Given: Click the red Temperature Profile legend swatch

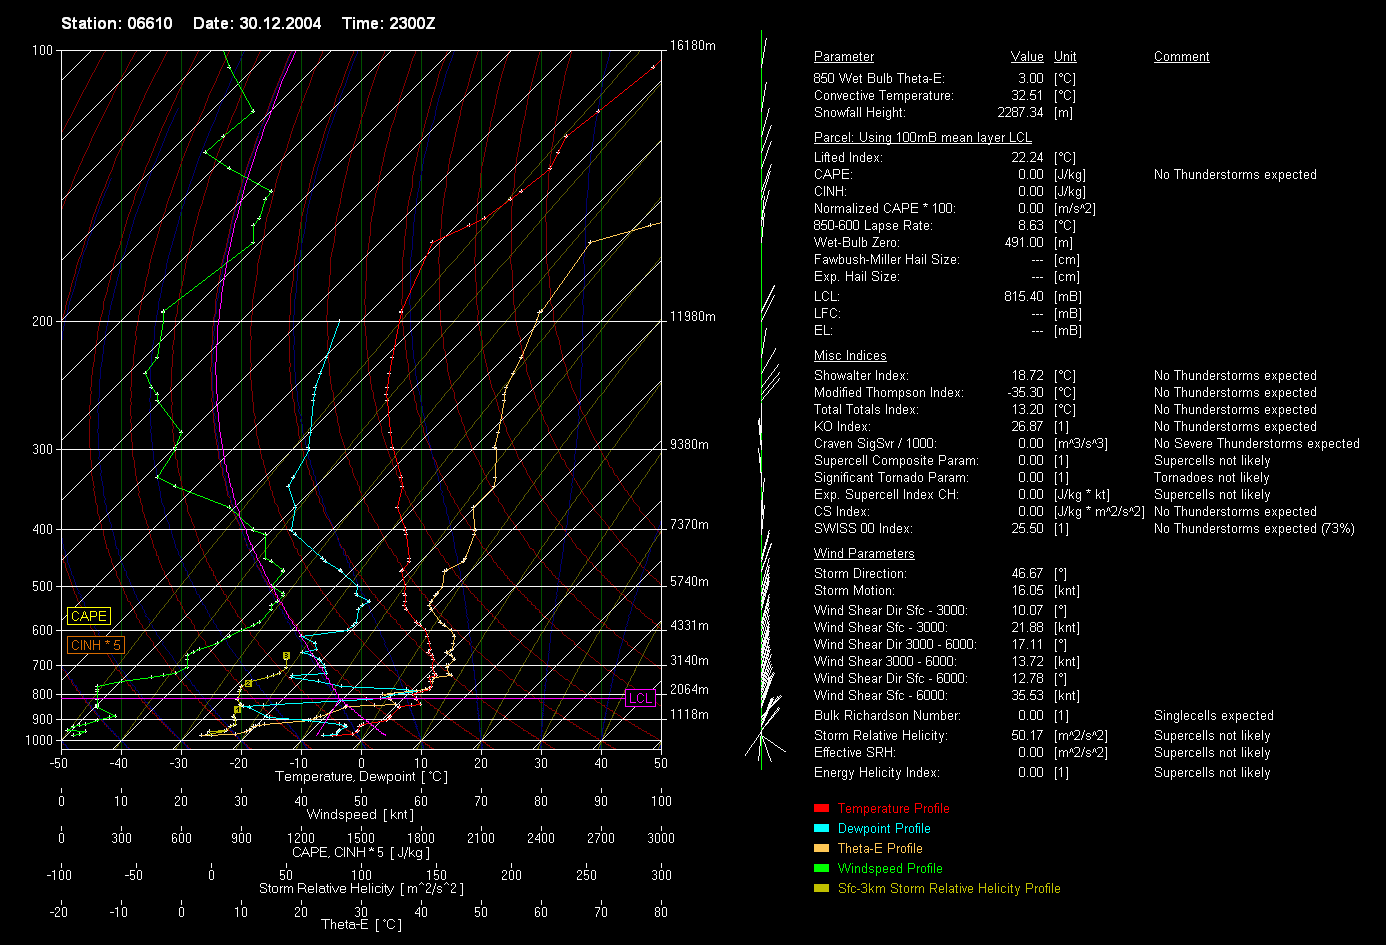Looking at the screenshot, I should pos(821,808).
